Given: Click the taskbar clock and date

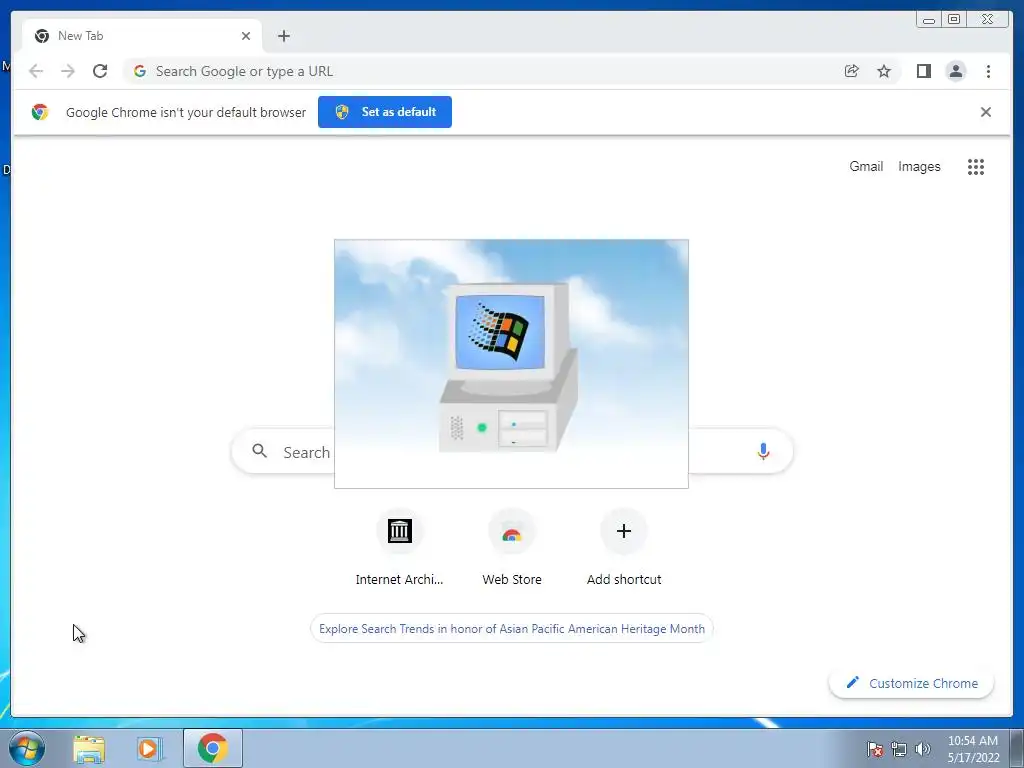Looking at the screenshot, I should click(973, 749).
